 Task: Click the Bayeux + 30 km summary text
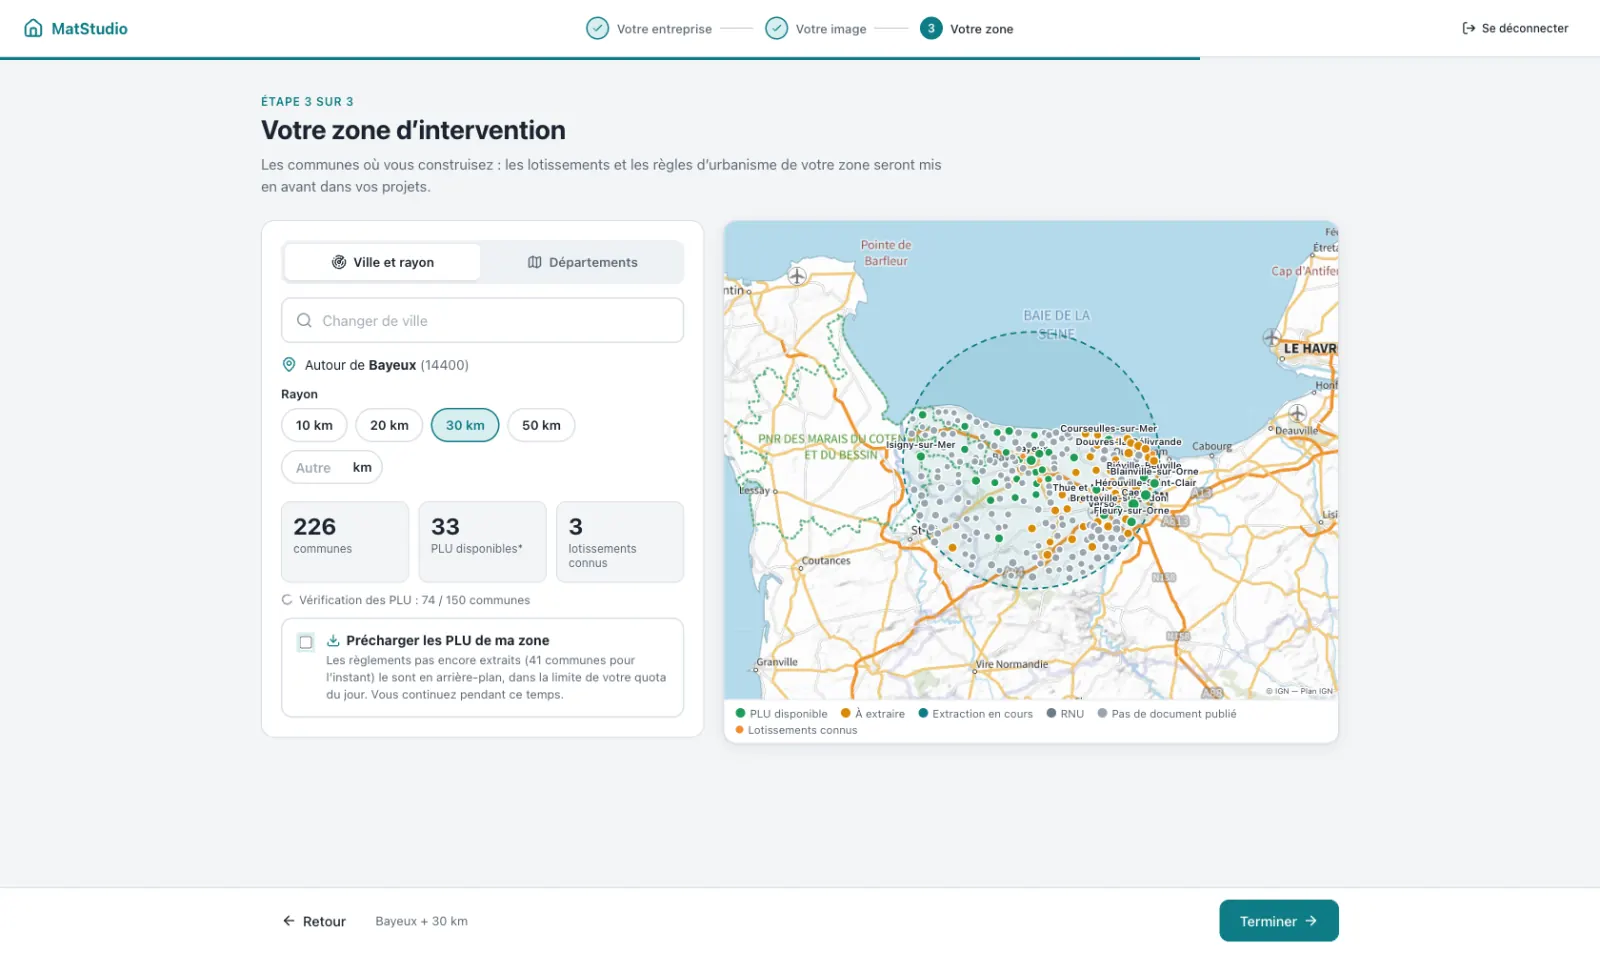421,921
